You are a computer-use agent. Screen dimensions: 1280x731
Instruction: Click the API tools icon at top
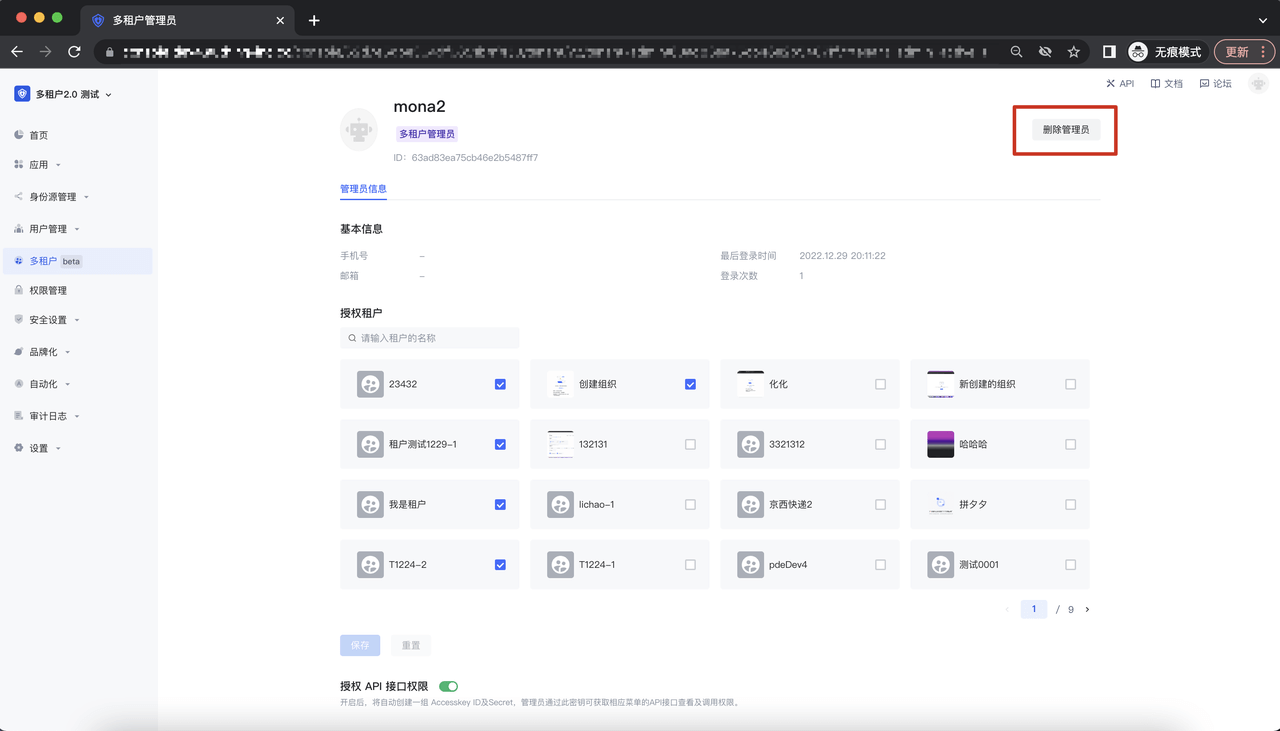1110,84
